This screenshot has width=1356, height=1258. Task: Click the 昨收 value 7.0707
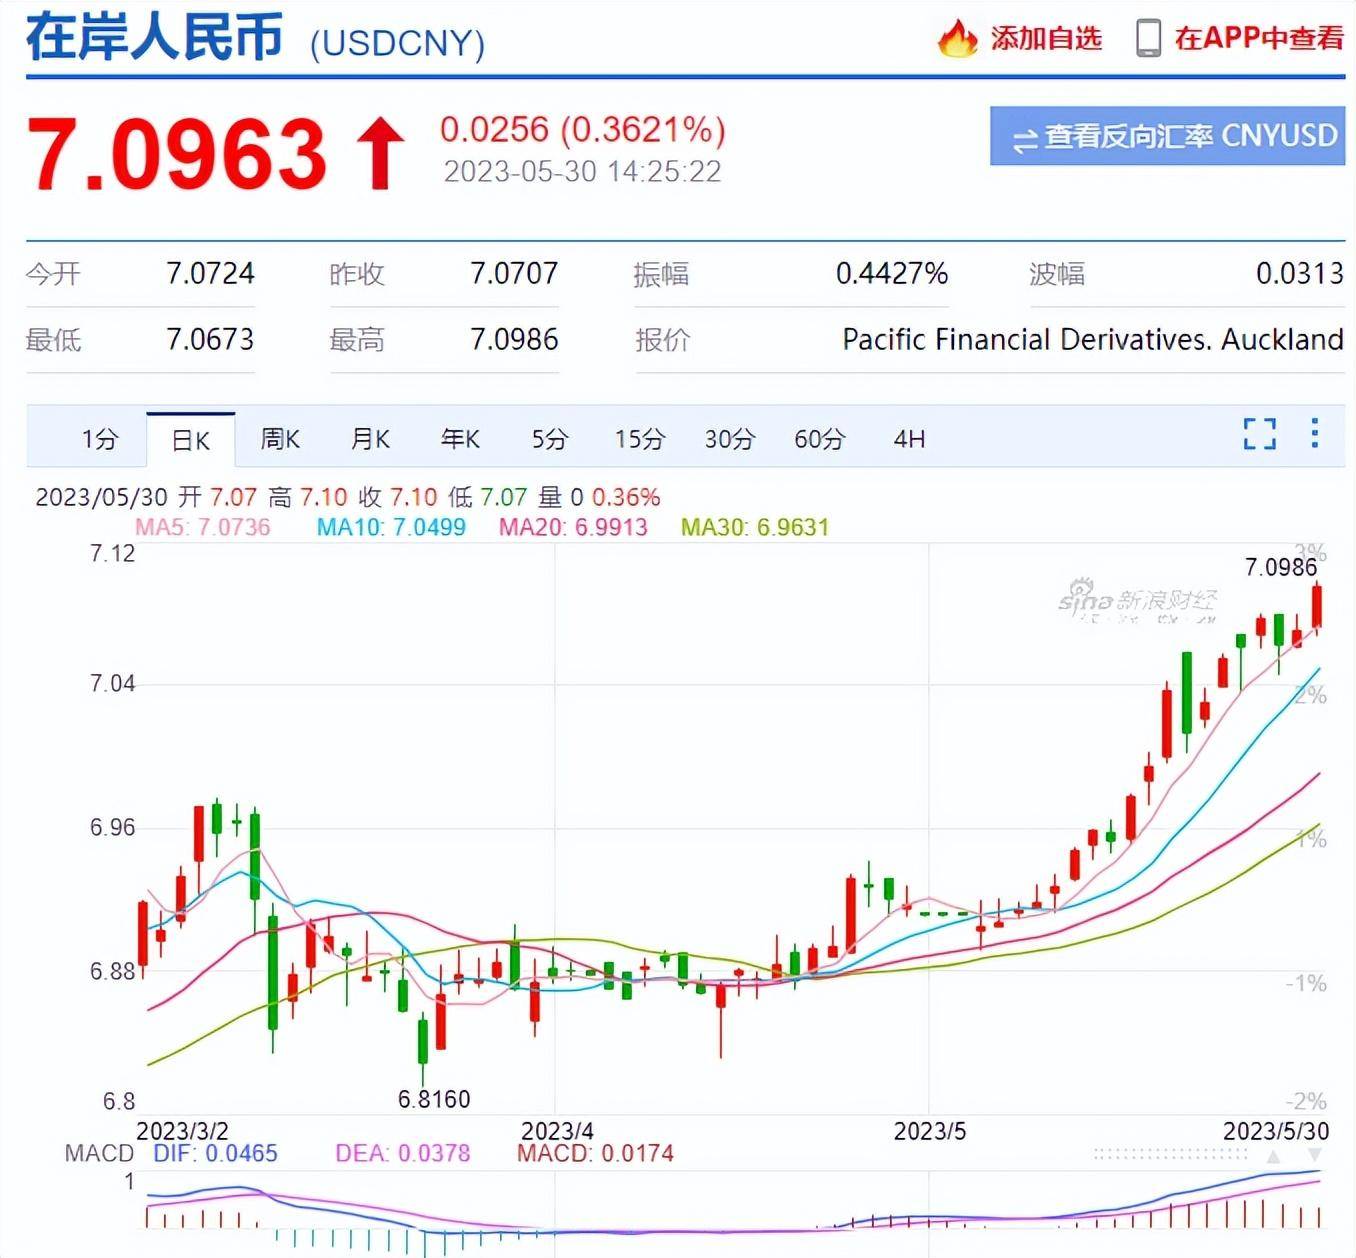[514, 273]
